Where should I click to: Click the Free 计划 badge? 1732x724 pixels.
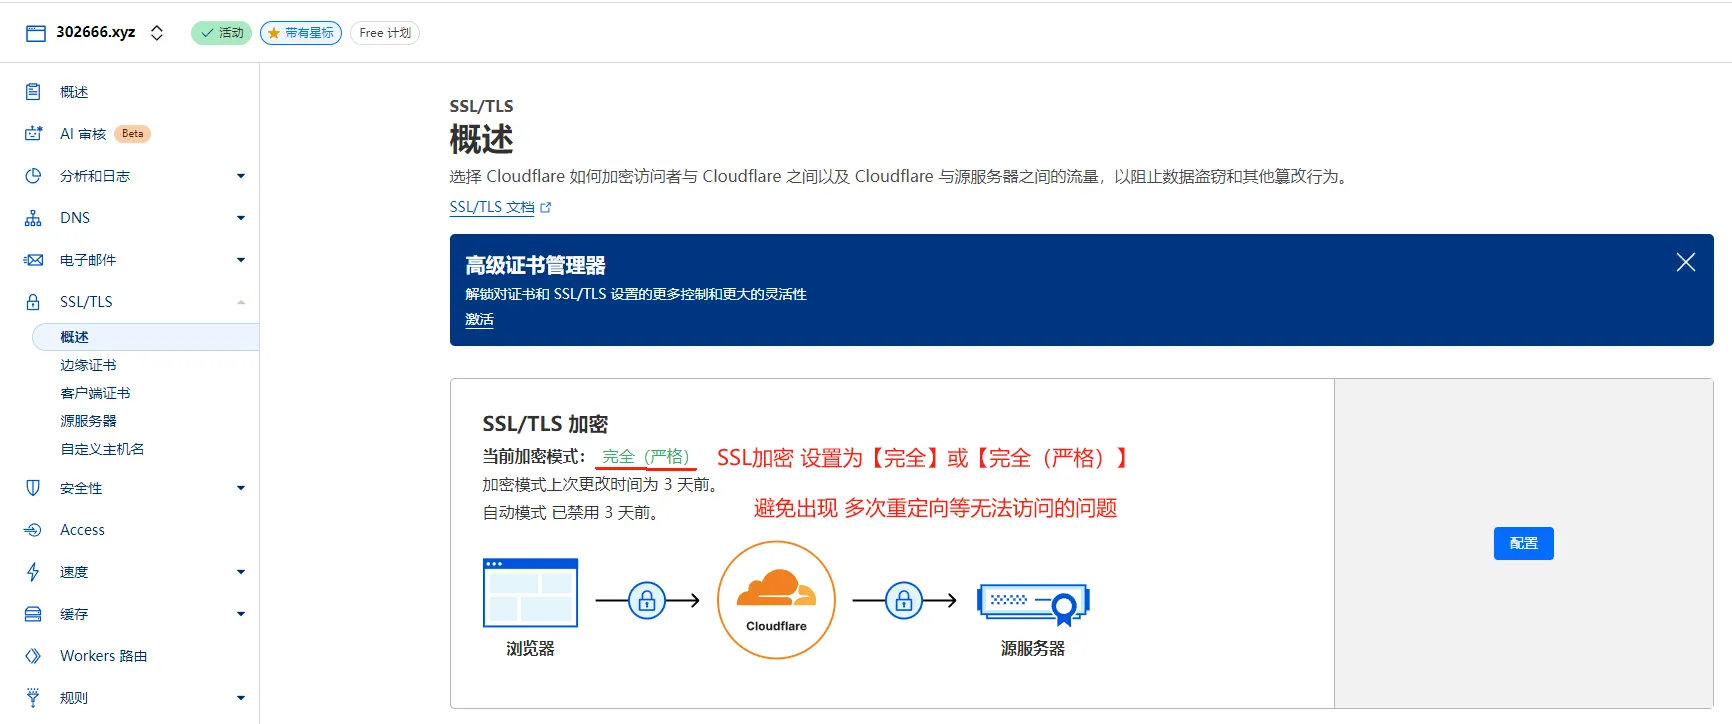385,33
